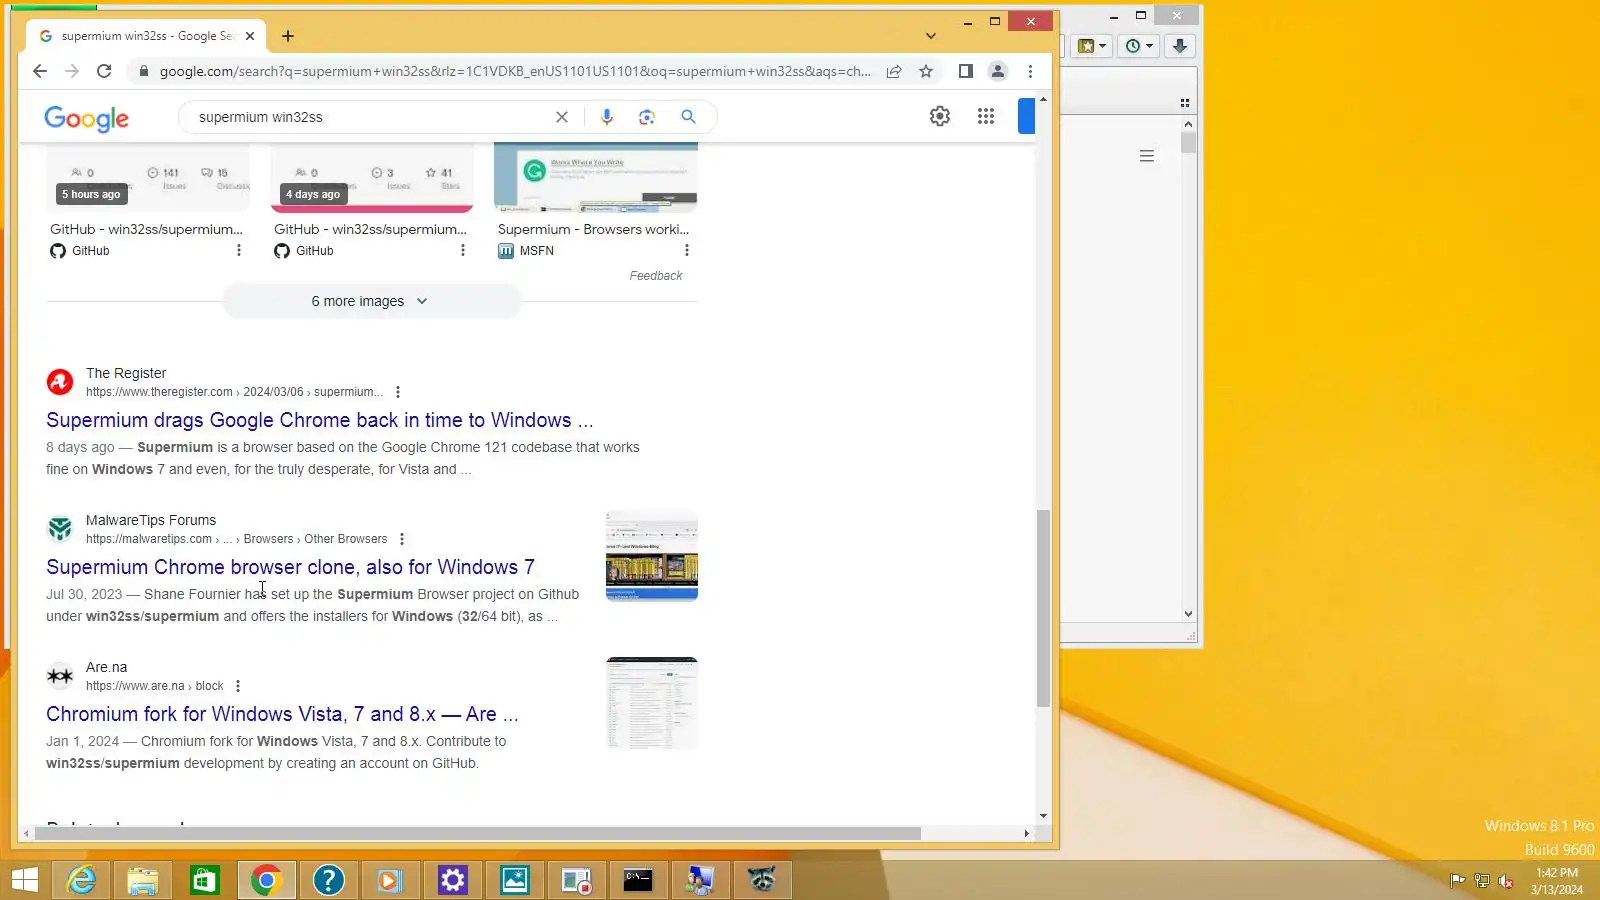Open Action Center flag in system tray
This screenshot has height=900, width=1600.
coord(1458,881)
